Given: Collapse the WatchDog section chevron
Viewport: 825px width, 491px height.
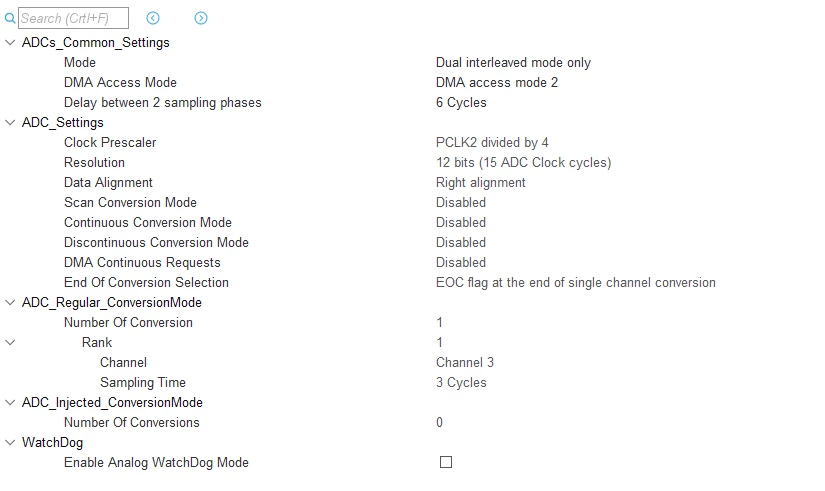Looking at the screenshot, I should pos(10,442).
